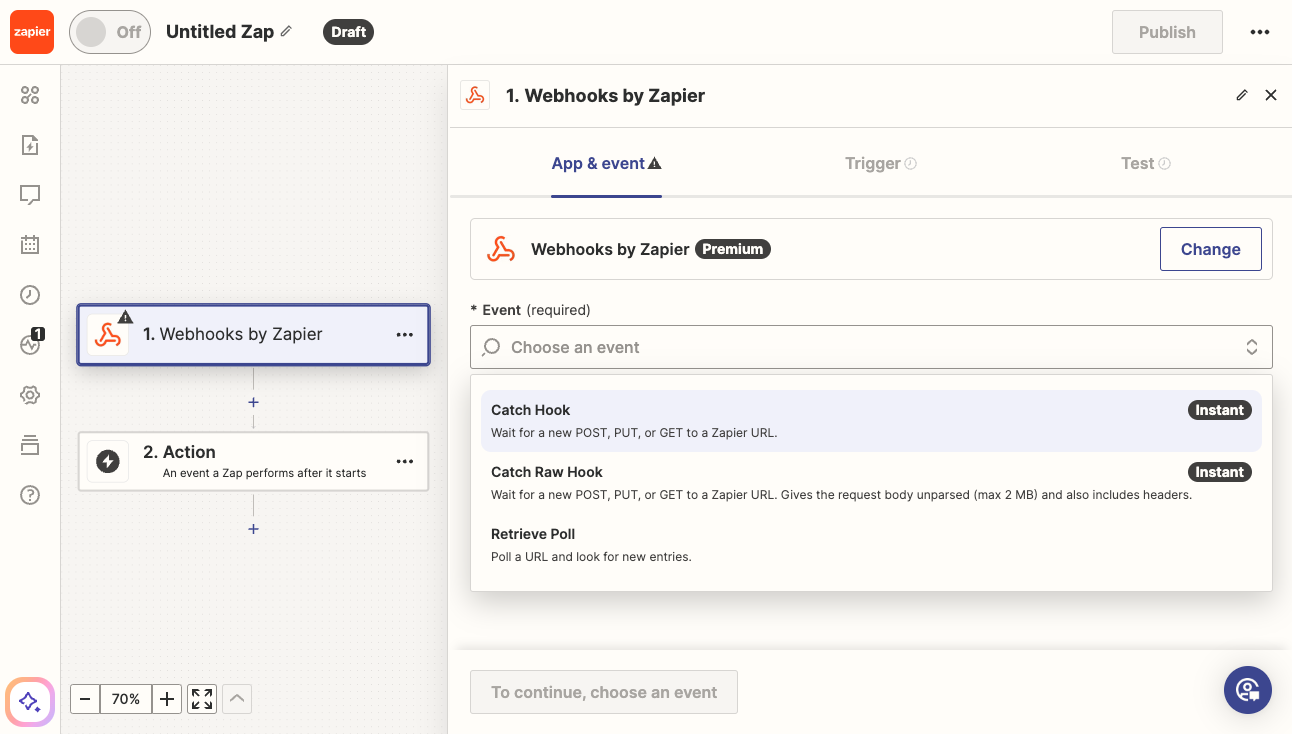1292x734 pixels.
Task: Click the edit pencil in step panel header
Action: pos(1242,95)
